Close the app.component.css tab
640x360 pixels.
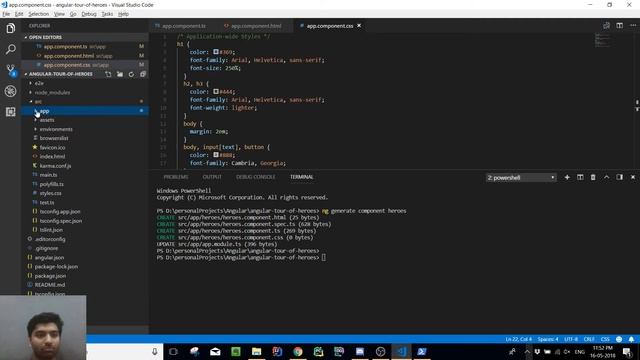pos(359,26)
